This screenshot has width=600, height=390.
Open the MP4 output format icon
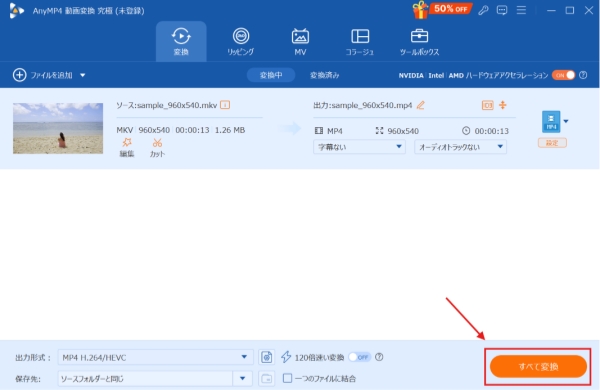pyautogui.click(x=551, y=122)
